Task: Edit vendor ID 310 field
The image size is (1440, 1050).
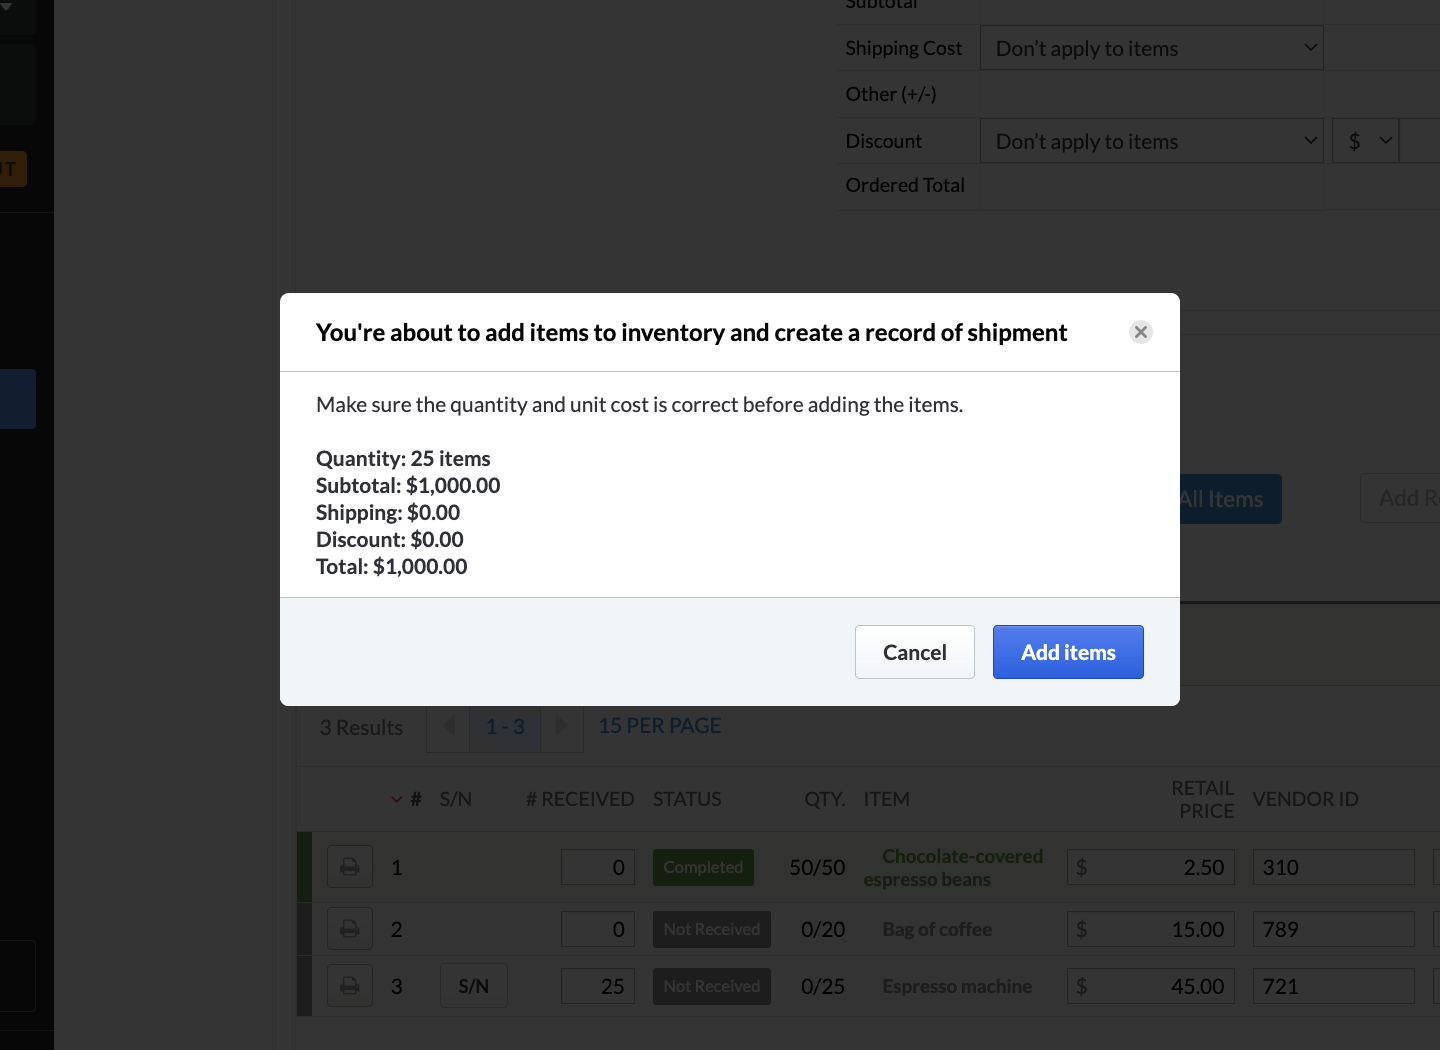Action: (1332, 867)
